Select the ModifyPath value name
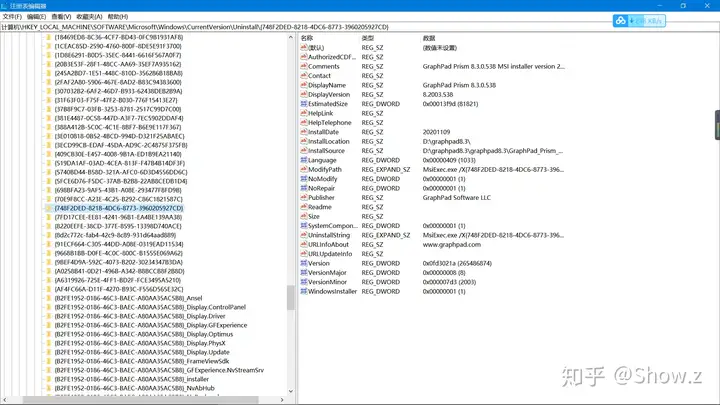The image size is (720, 405). tap(325, 169)
